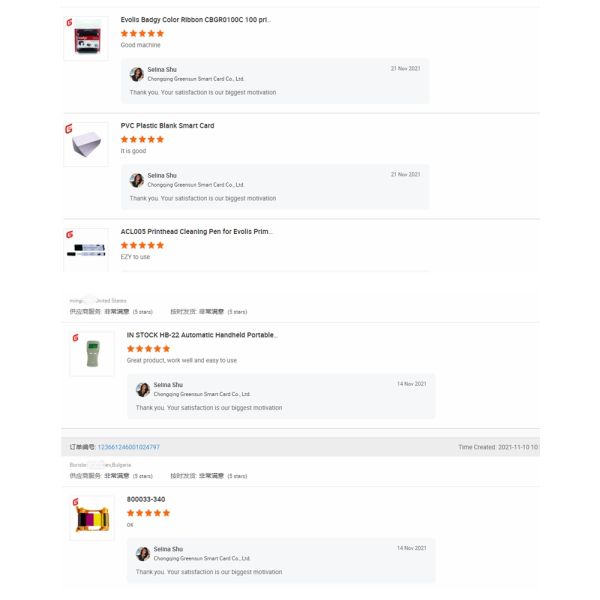
Task: Click Selina Shu's avatar in the HB-22 review reply
Action: coord(143,389)
